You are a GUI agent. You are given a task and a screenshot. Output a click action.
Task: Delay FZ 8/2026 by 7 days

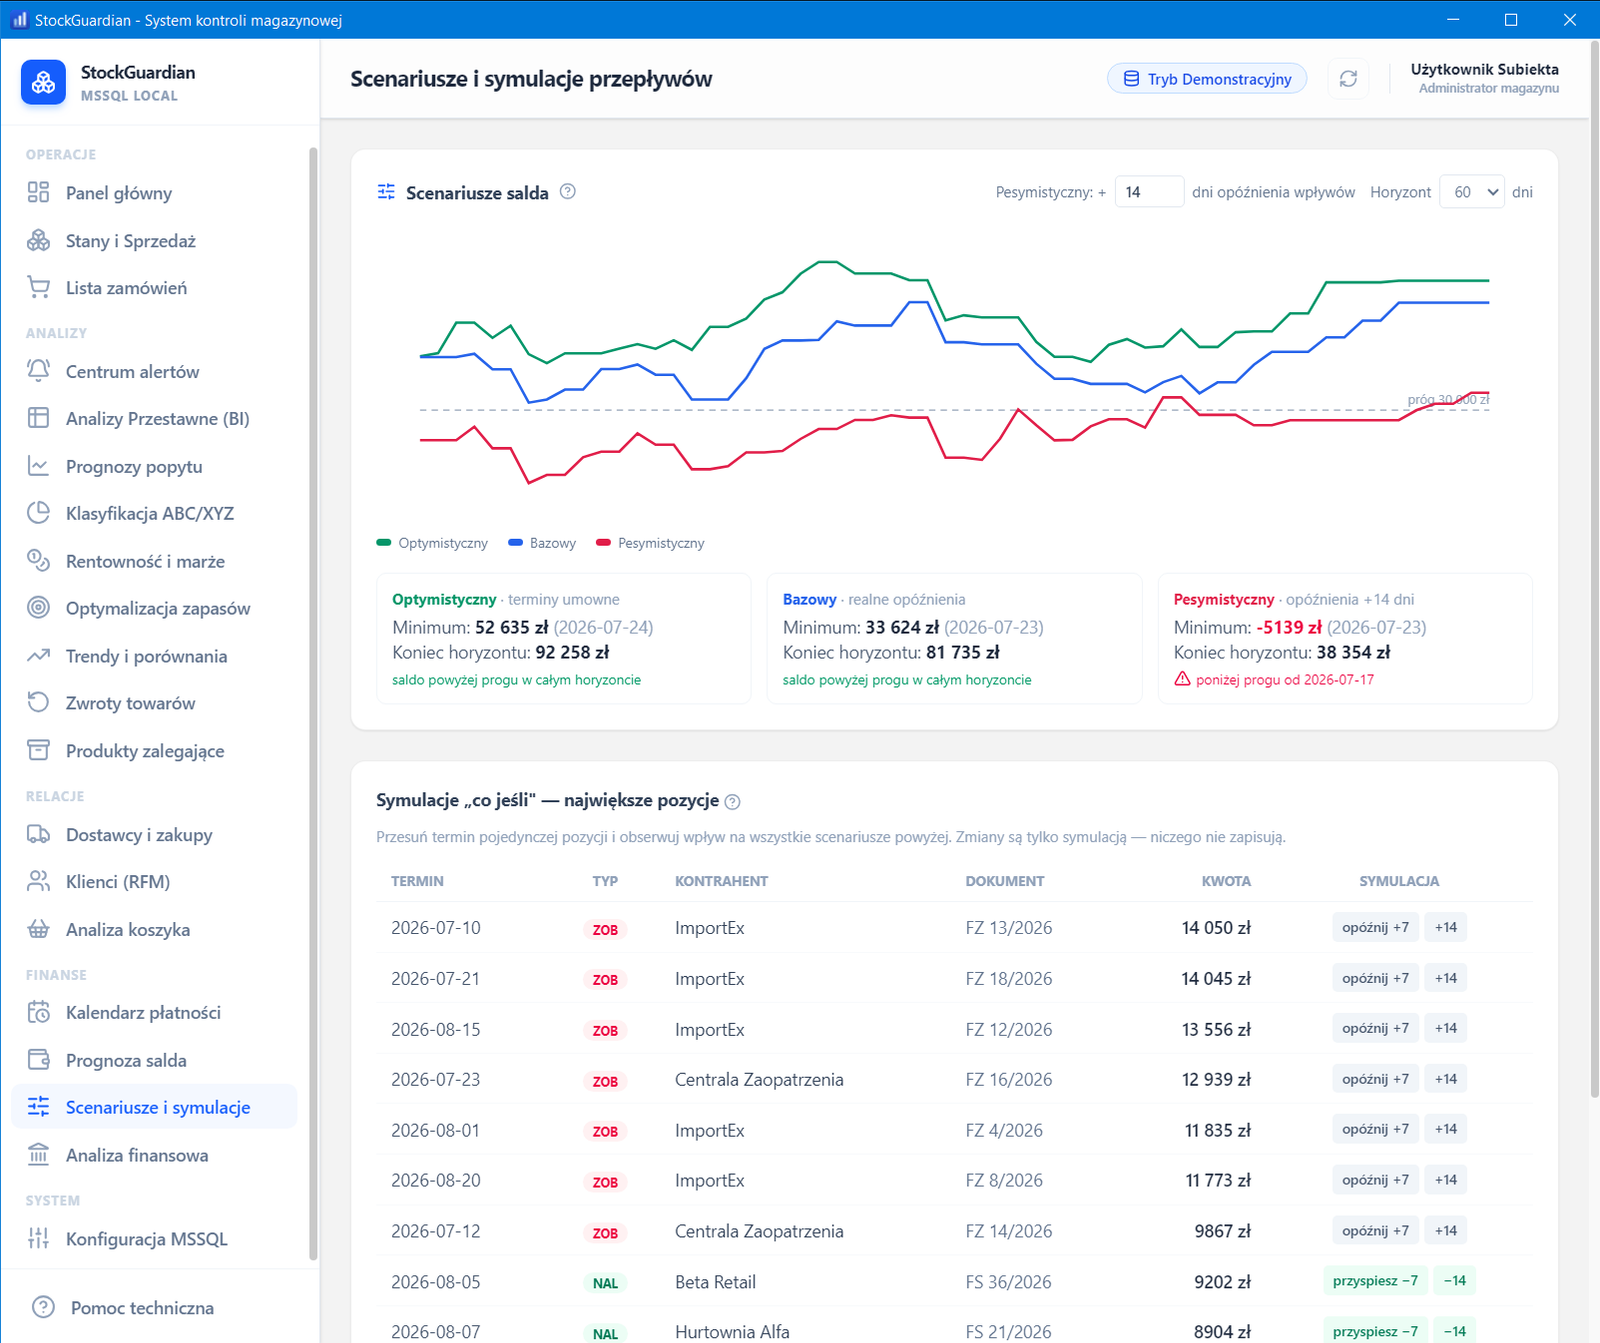(1375, 1180)
